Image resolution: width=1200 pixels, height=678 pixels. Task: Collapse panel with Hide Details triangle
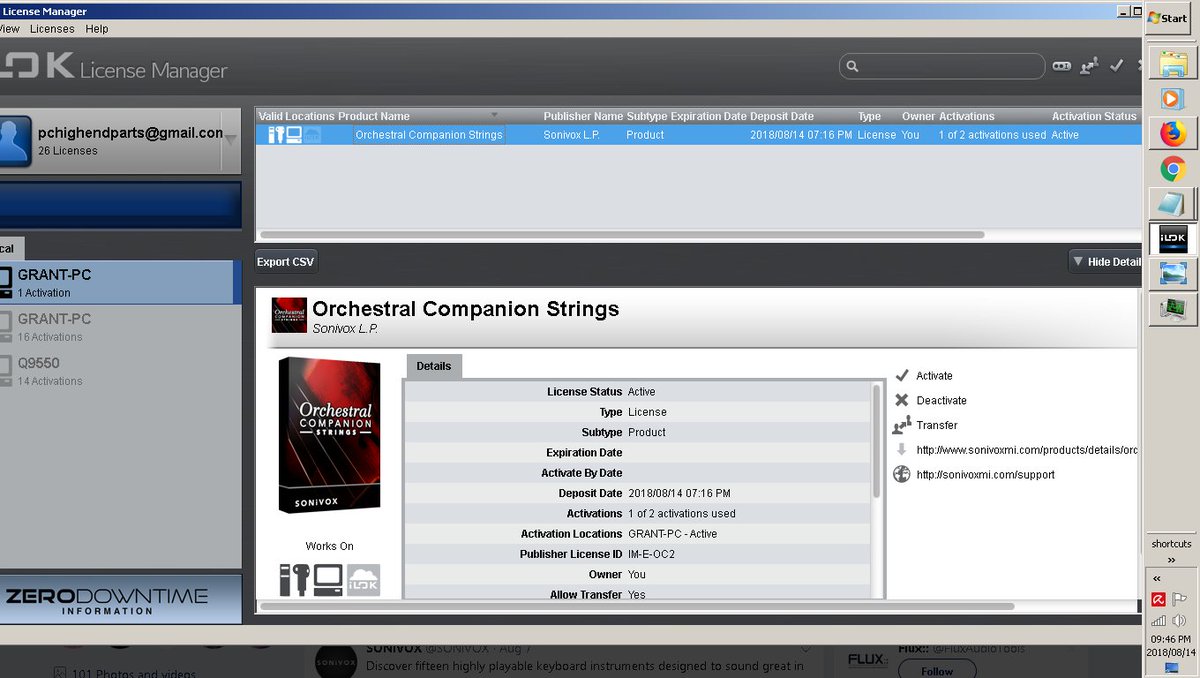click(1078, 262)
